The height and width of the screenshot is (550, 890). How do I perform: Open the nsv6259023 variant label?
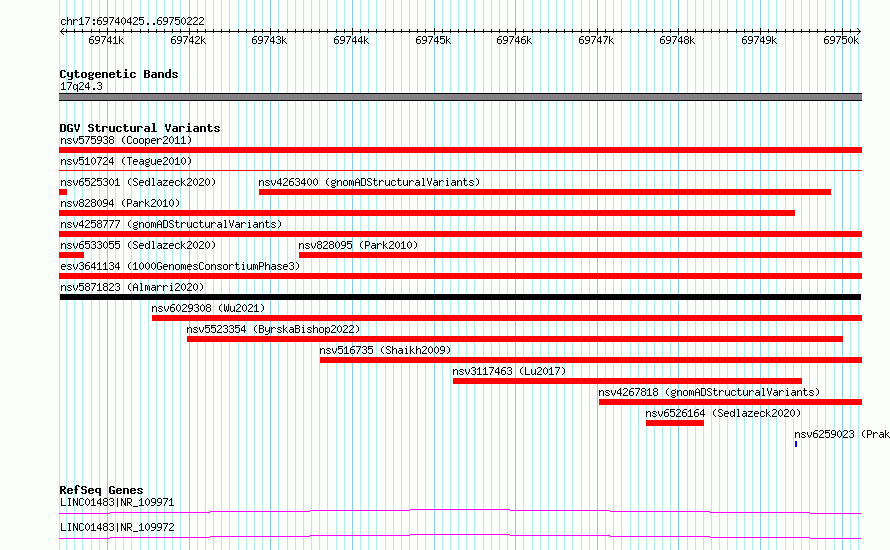pyautogui.click(x=842, y=434)
